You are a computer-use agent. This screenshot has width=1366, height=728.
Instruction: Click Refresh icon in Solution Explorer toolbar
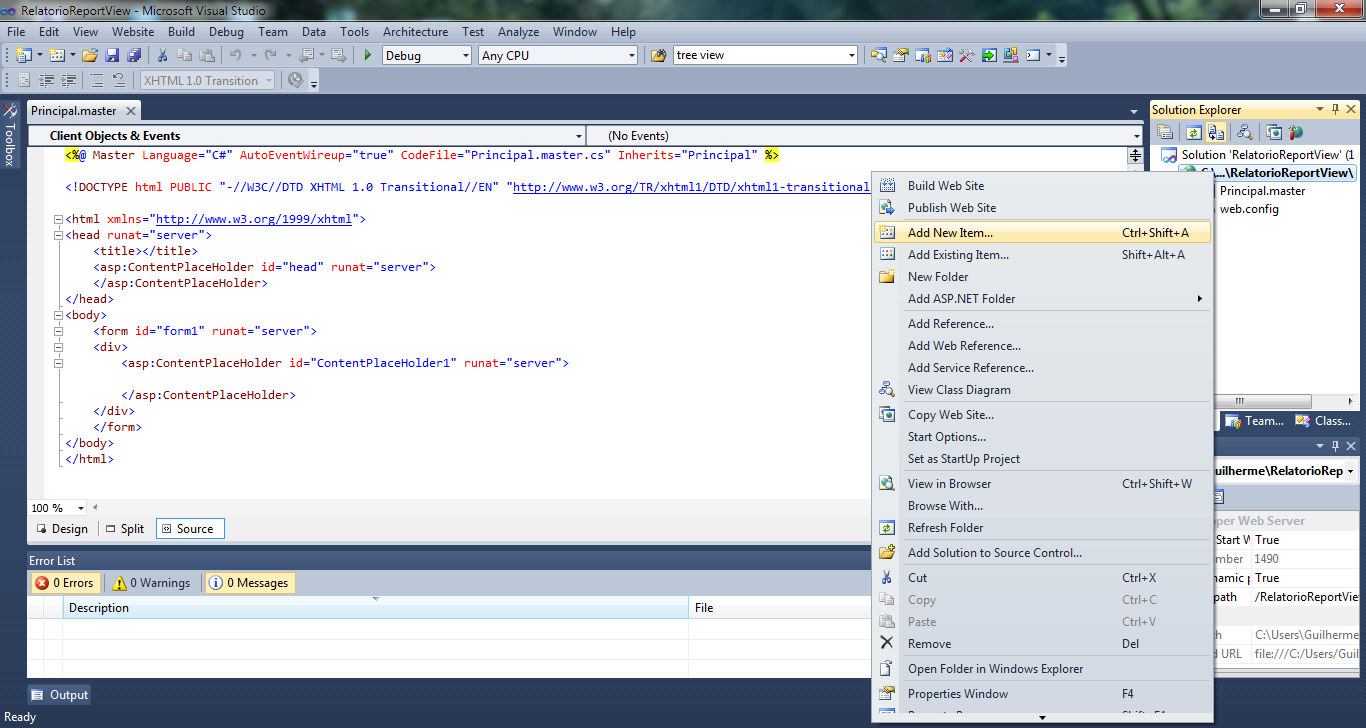(1193, 132)
